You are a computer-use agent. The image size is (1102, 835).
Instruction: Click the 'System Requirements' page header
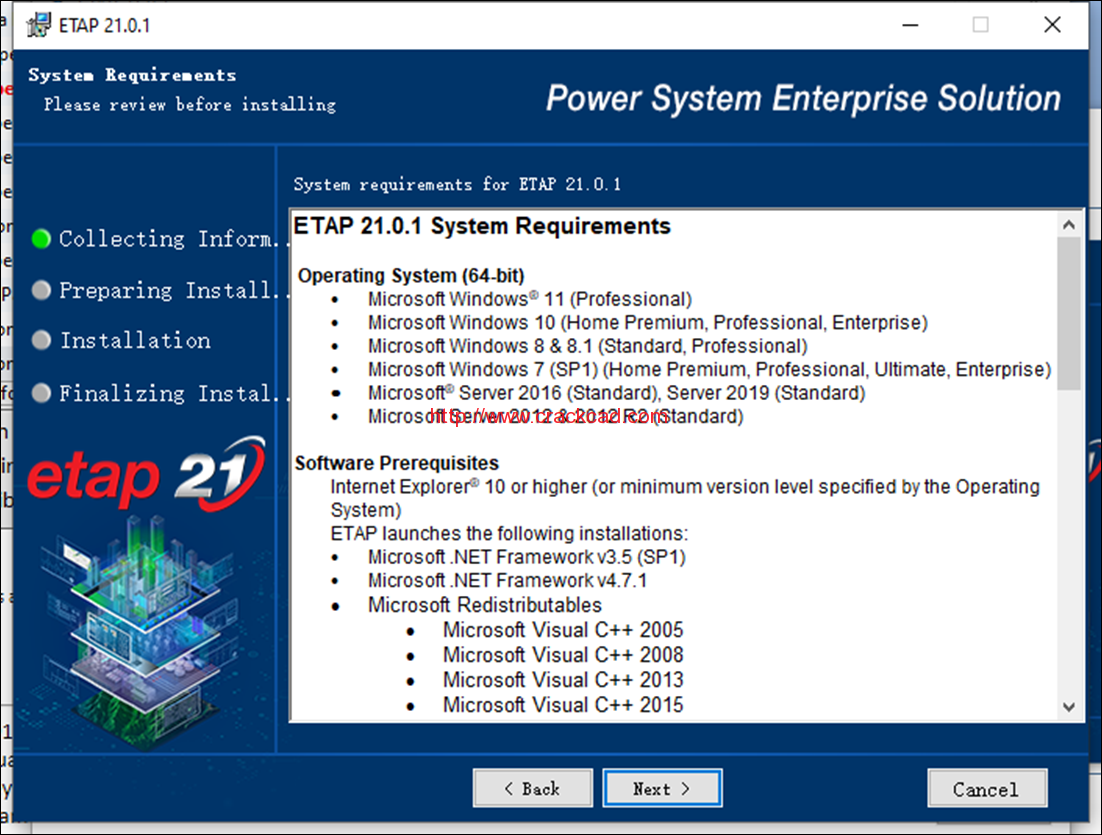tap(132, 75)
